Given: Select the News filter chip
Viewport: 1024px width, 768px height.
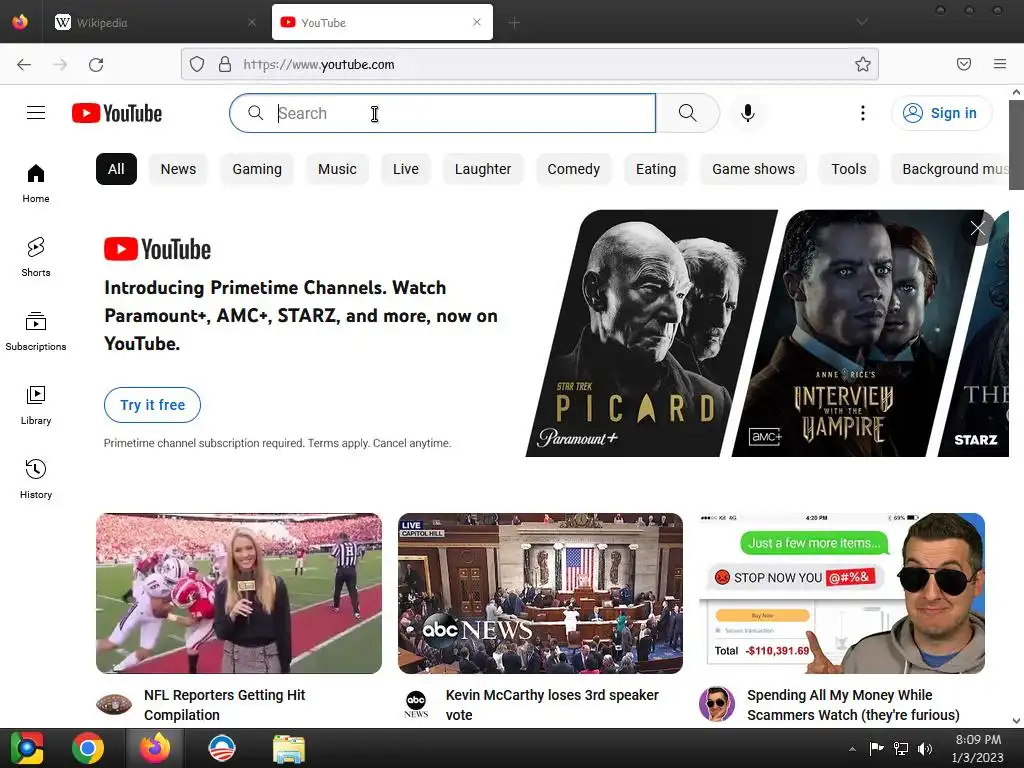Looking at the screenshot, I should [178, 169].
